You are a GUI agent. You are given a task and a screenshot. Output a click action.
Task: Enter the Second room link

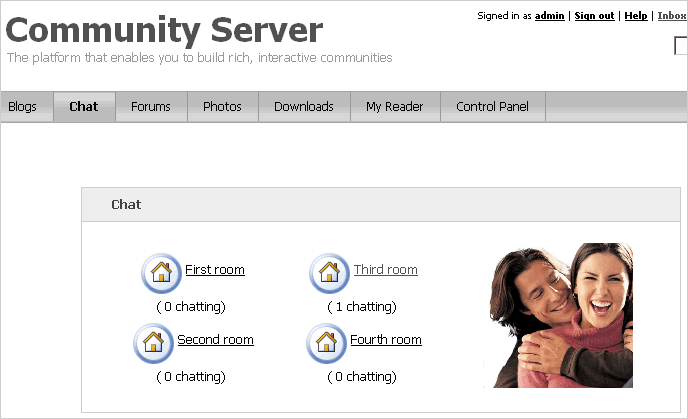point(215,340)
